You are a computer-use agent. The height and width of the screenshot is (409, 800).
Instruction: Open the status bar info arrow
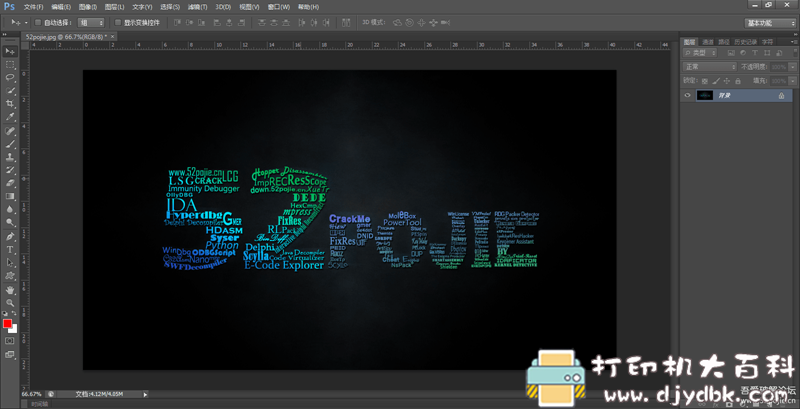click(145, 394)
